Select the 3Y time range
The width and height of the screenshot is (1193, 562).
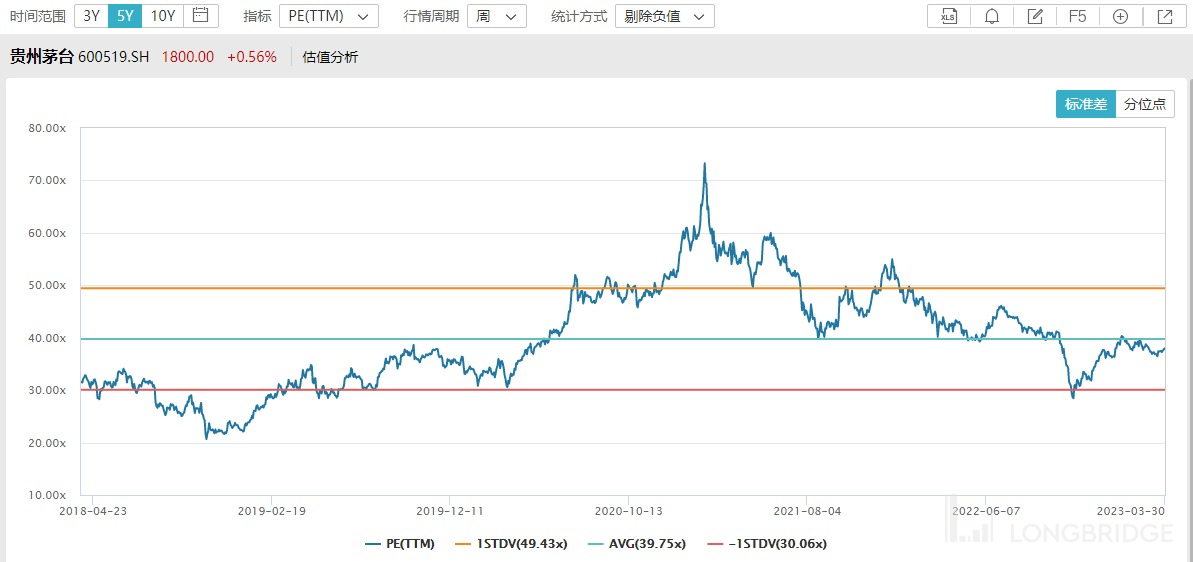click(x=91, y=15)
